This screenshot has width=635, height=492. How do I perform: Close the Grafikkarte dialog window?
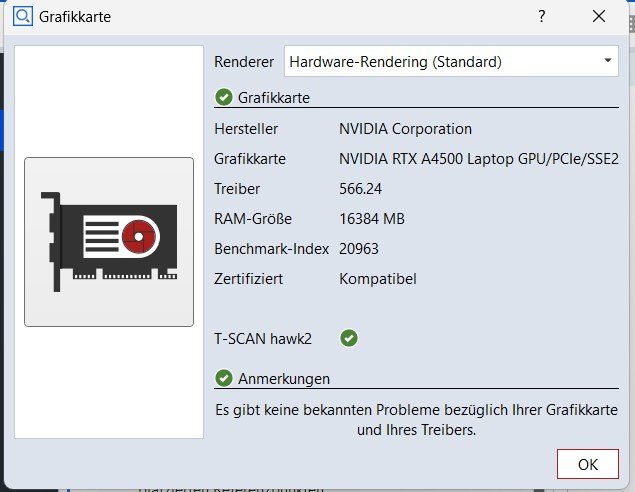coord(599,17)
